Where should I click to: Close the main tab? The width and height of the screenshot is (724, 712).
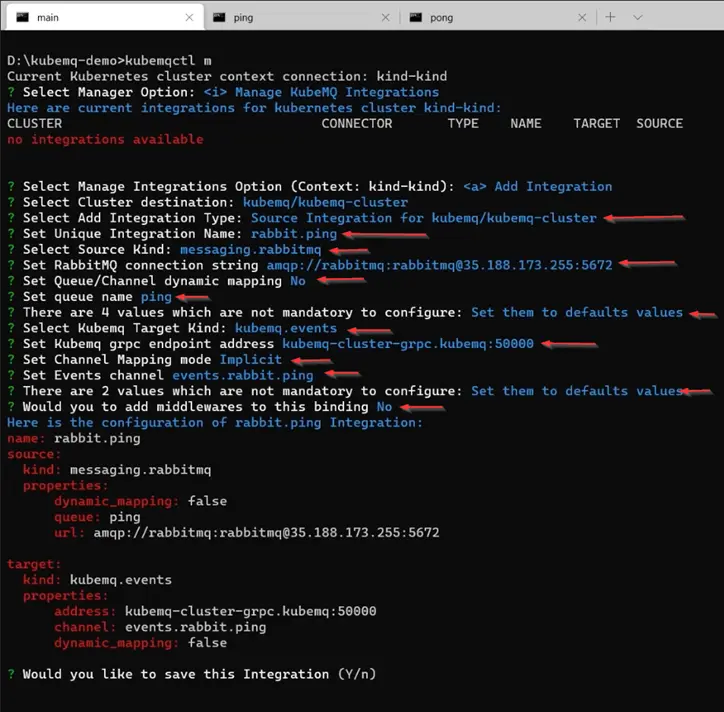pos(189,18)
